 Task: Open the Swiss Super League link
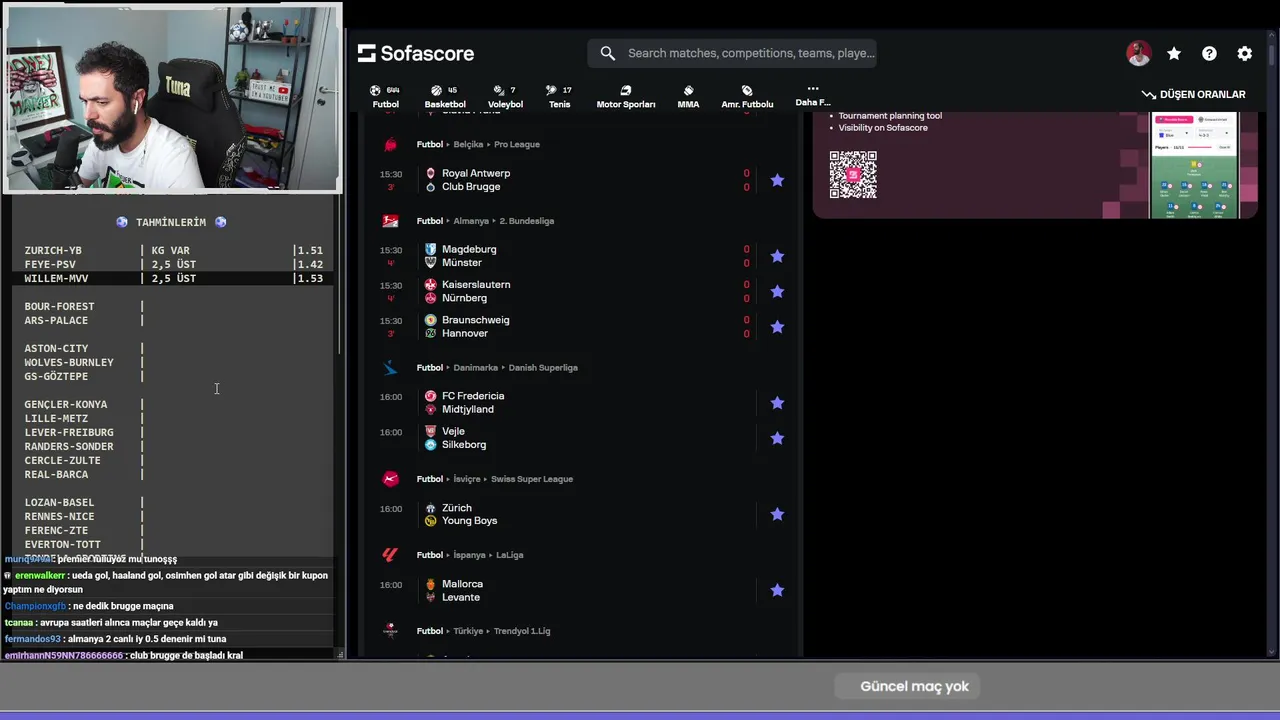(532, 479)
